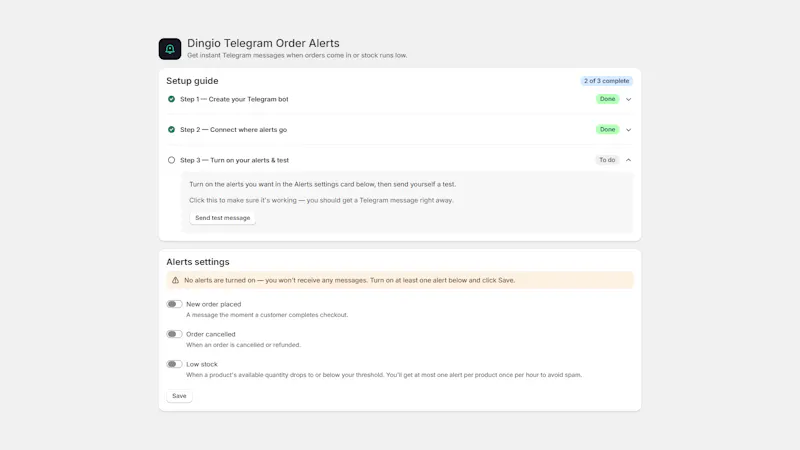The image size is (800, 450).
Task: Expand Step 1 with its chevron
Action: pos(629,99)
